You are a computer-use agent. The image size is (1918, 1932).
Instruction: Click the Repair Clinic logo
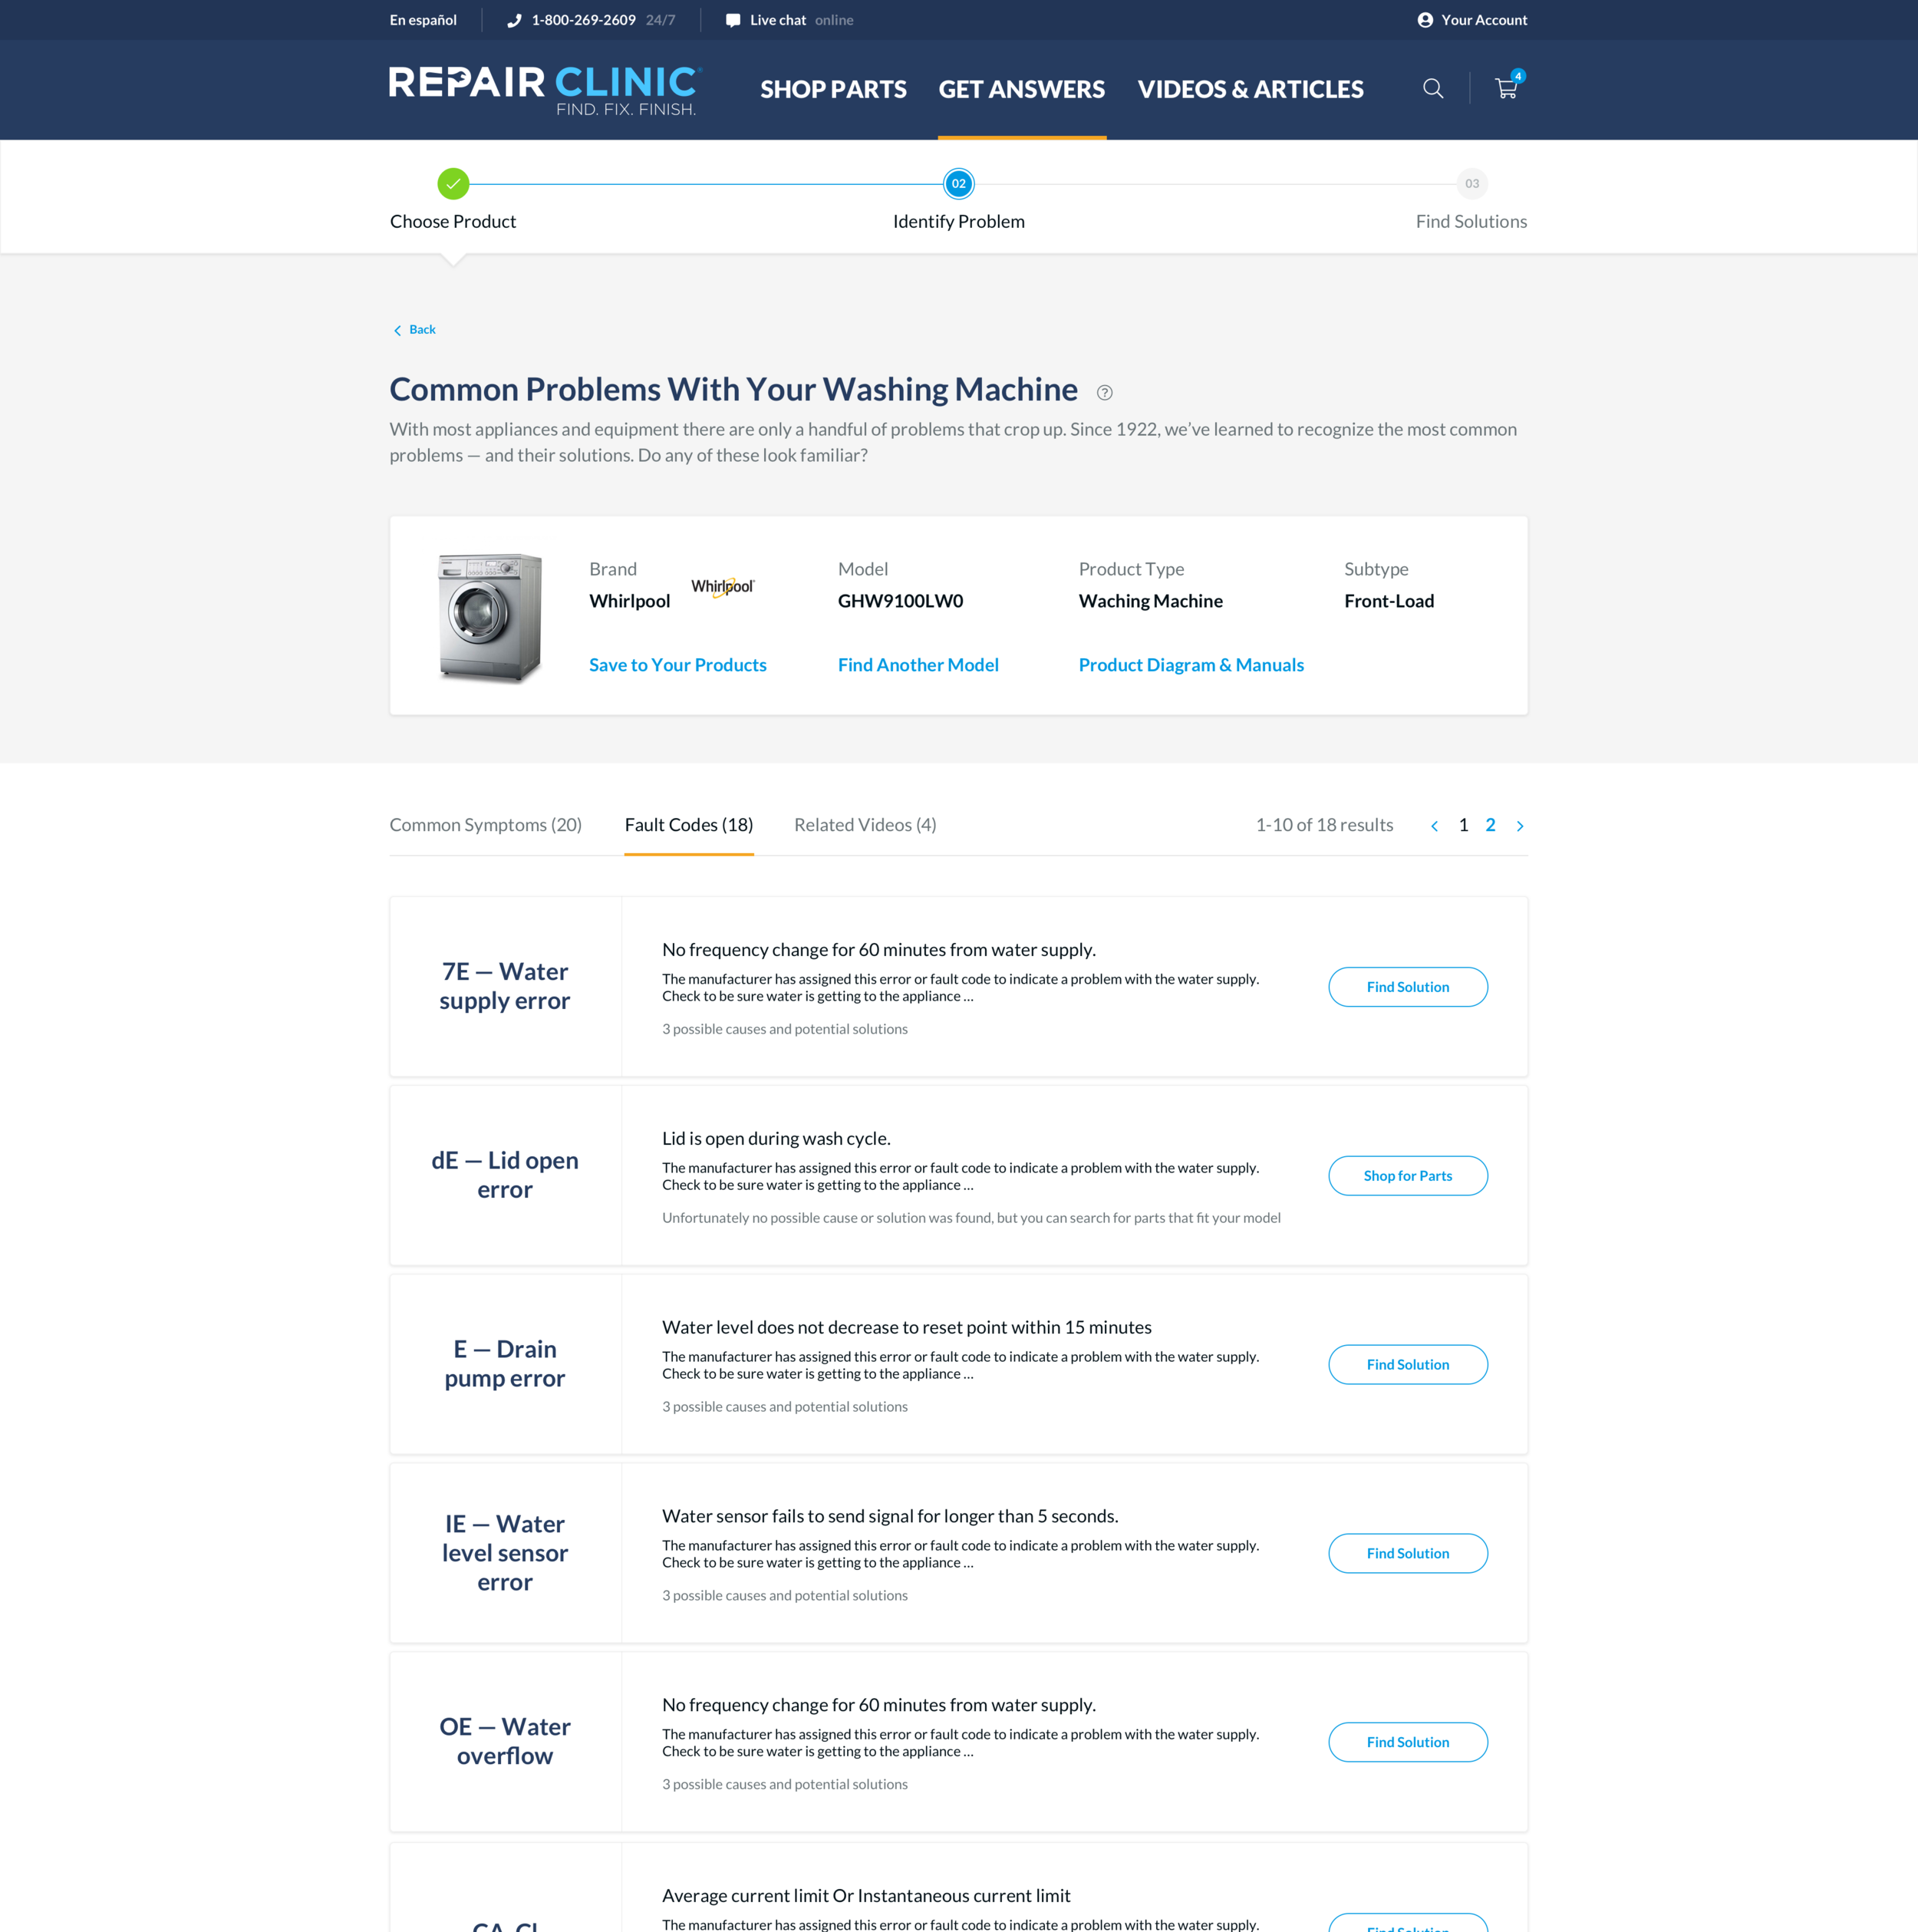(x=545, y=91)
